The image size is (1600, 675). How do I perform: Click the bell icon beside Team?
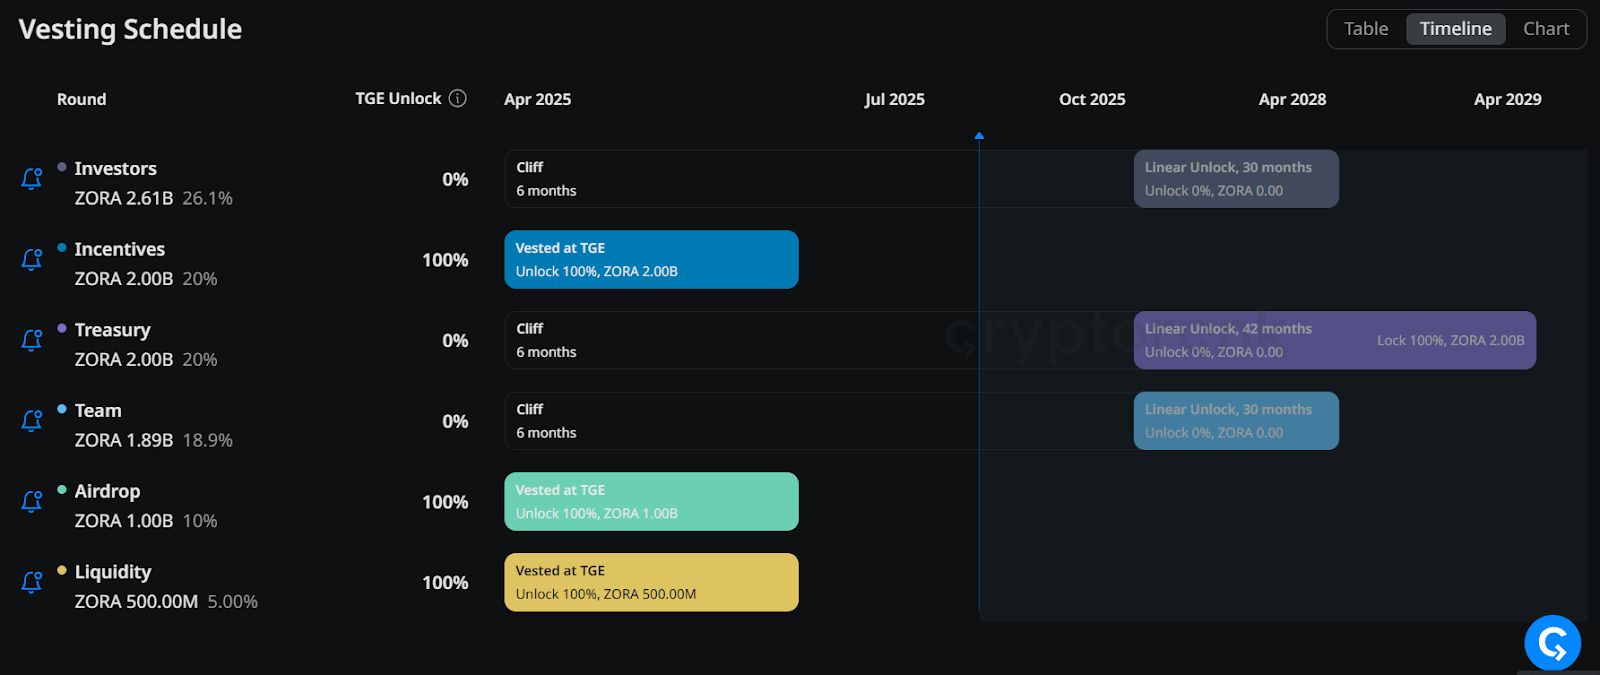32,421
